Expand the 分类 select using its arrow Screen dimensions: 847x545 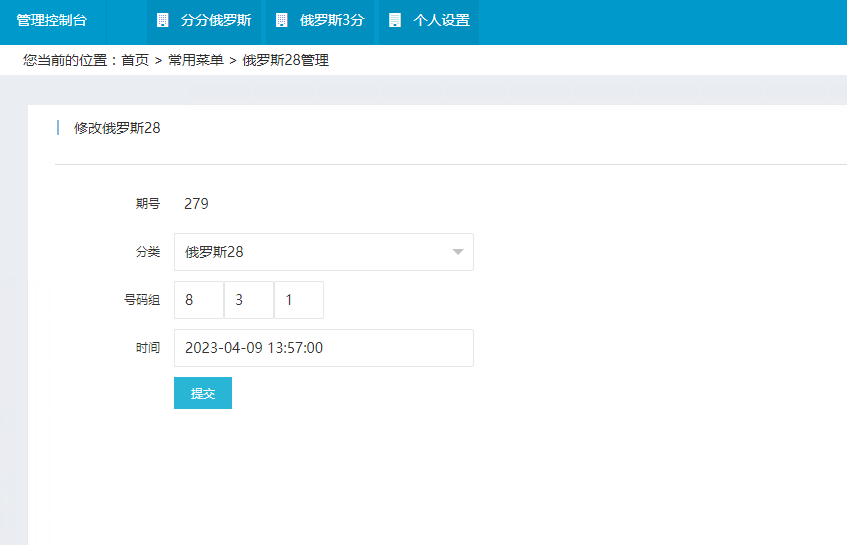tap(458, 252)
